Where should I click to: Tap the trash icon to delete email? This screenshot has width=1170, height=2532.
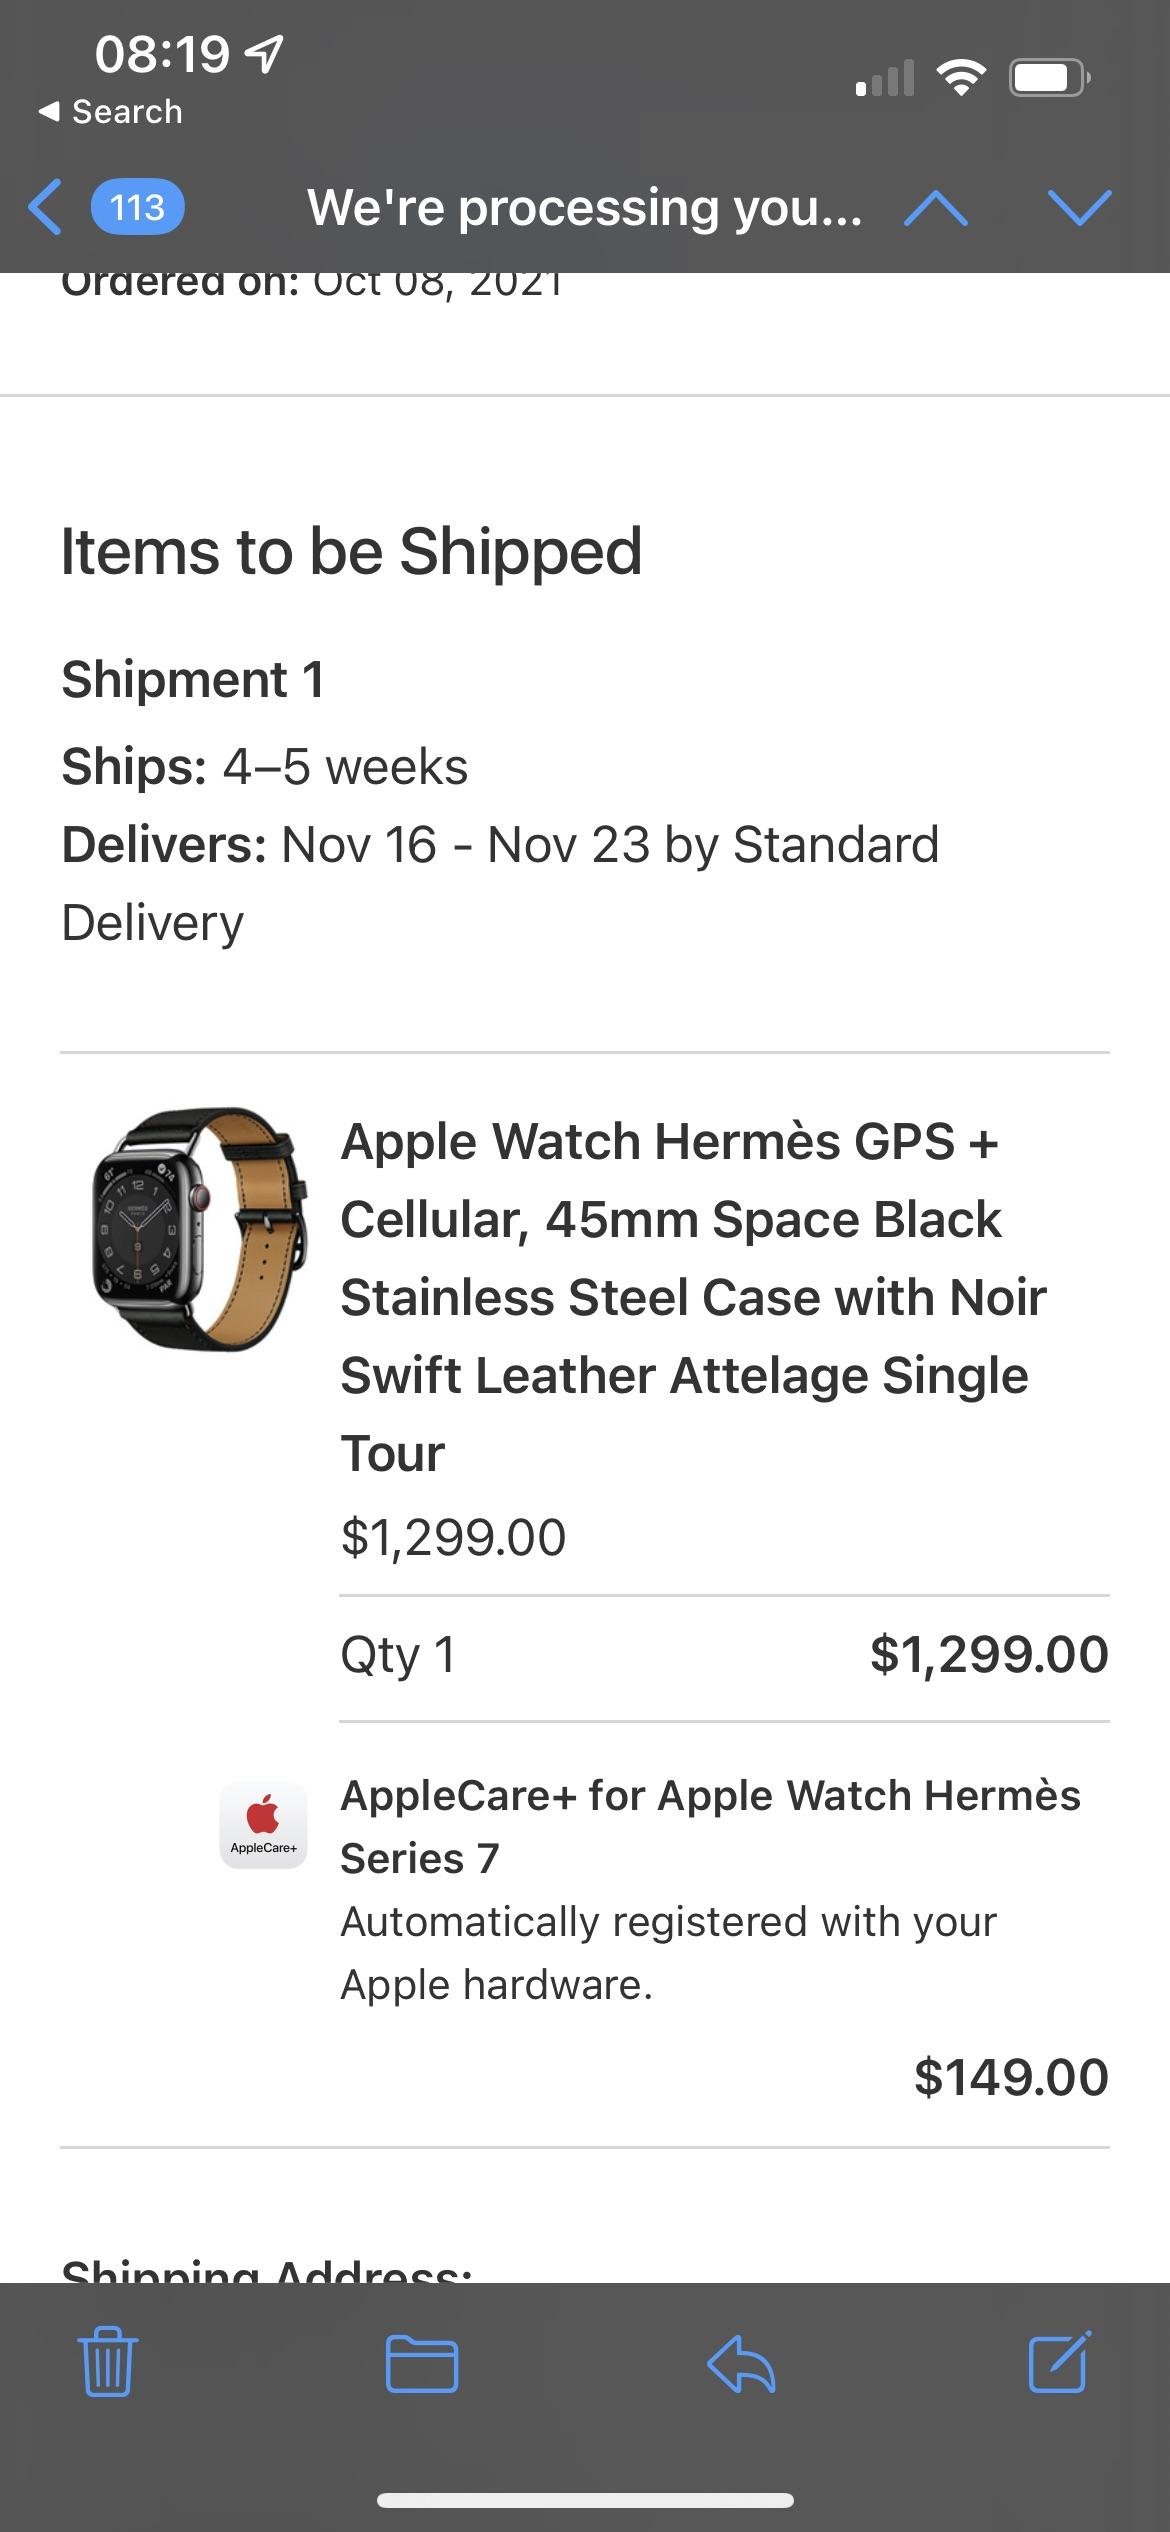[108, 2361]
